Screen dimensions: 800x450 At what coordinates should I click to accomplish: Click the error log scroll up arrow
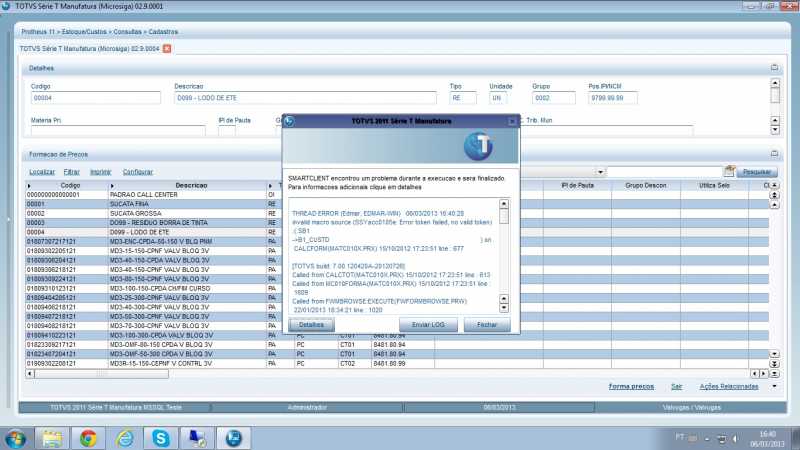click(504, 204)
